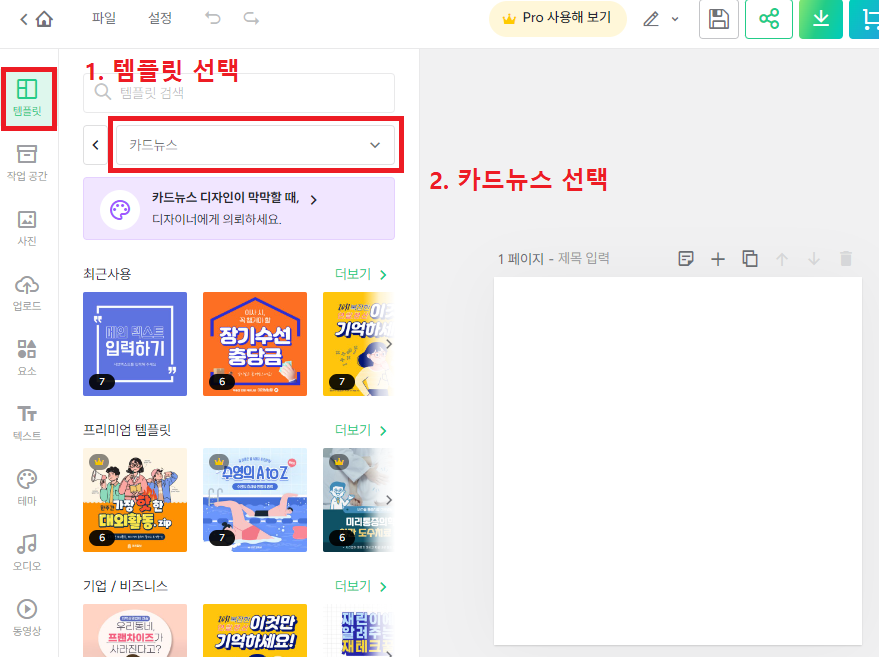The width and height of the screenshot is (879, 657).
Task: Open the 동영상 sidebar panel
Action: point(27,617)
